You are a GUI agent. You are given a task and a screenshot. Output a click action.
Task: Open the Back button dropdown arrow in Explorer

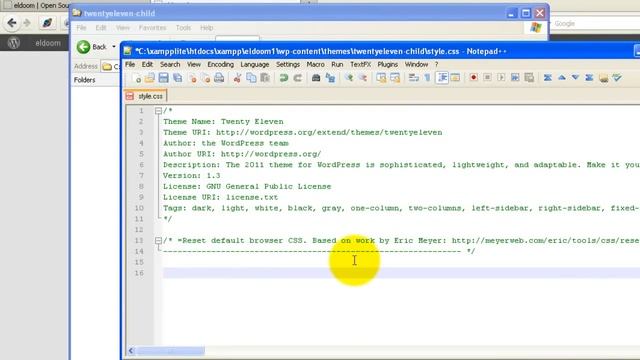[x=114, y=47]
